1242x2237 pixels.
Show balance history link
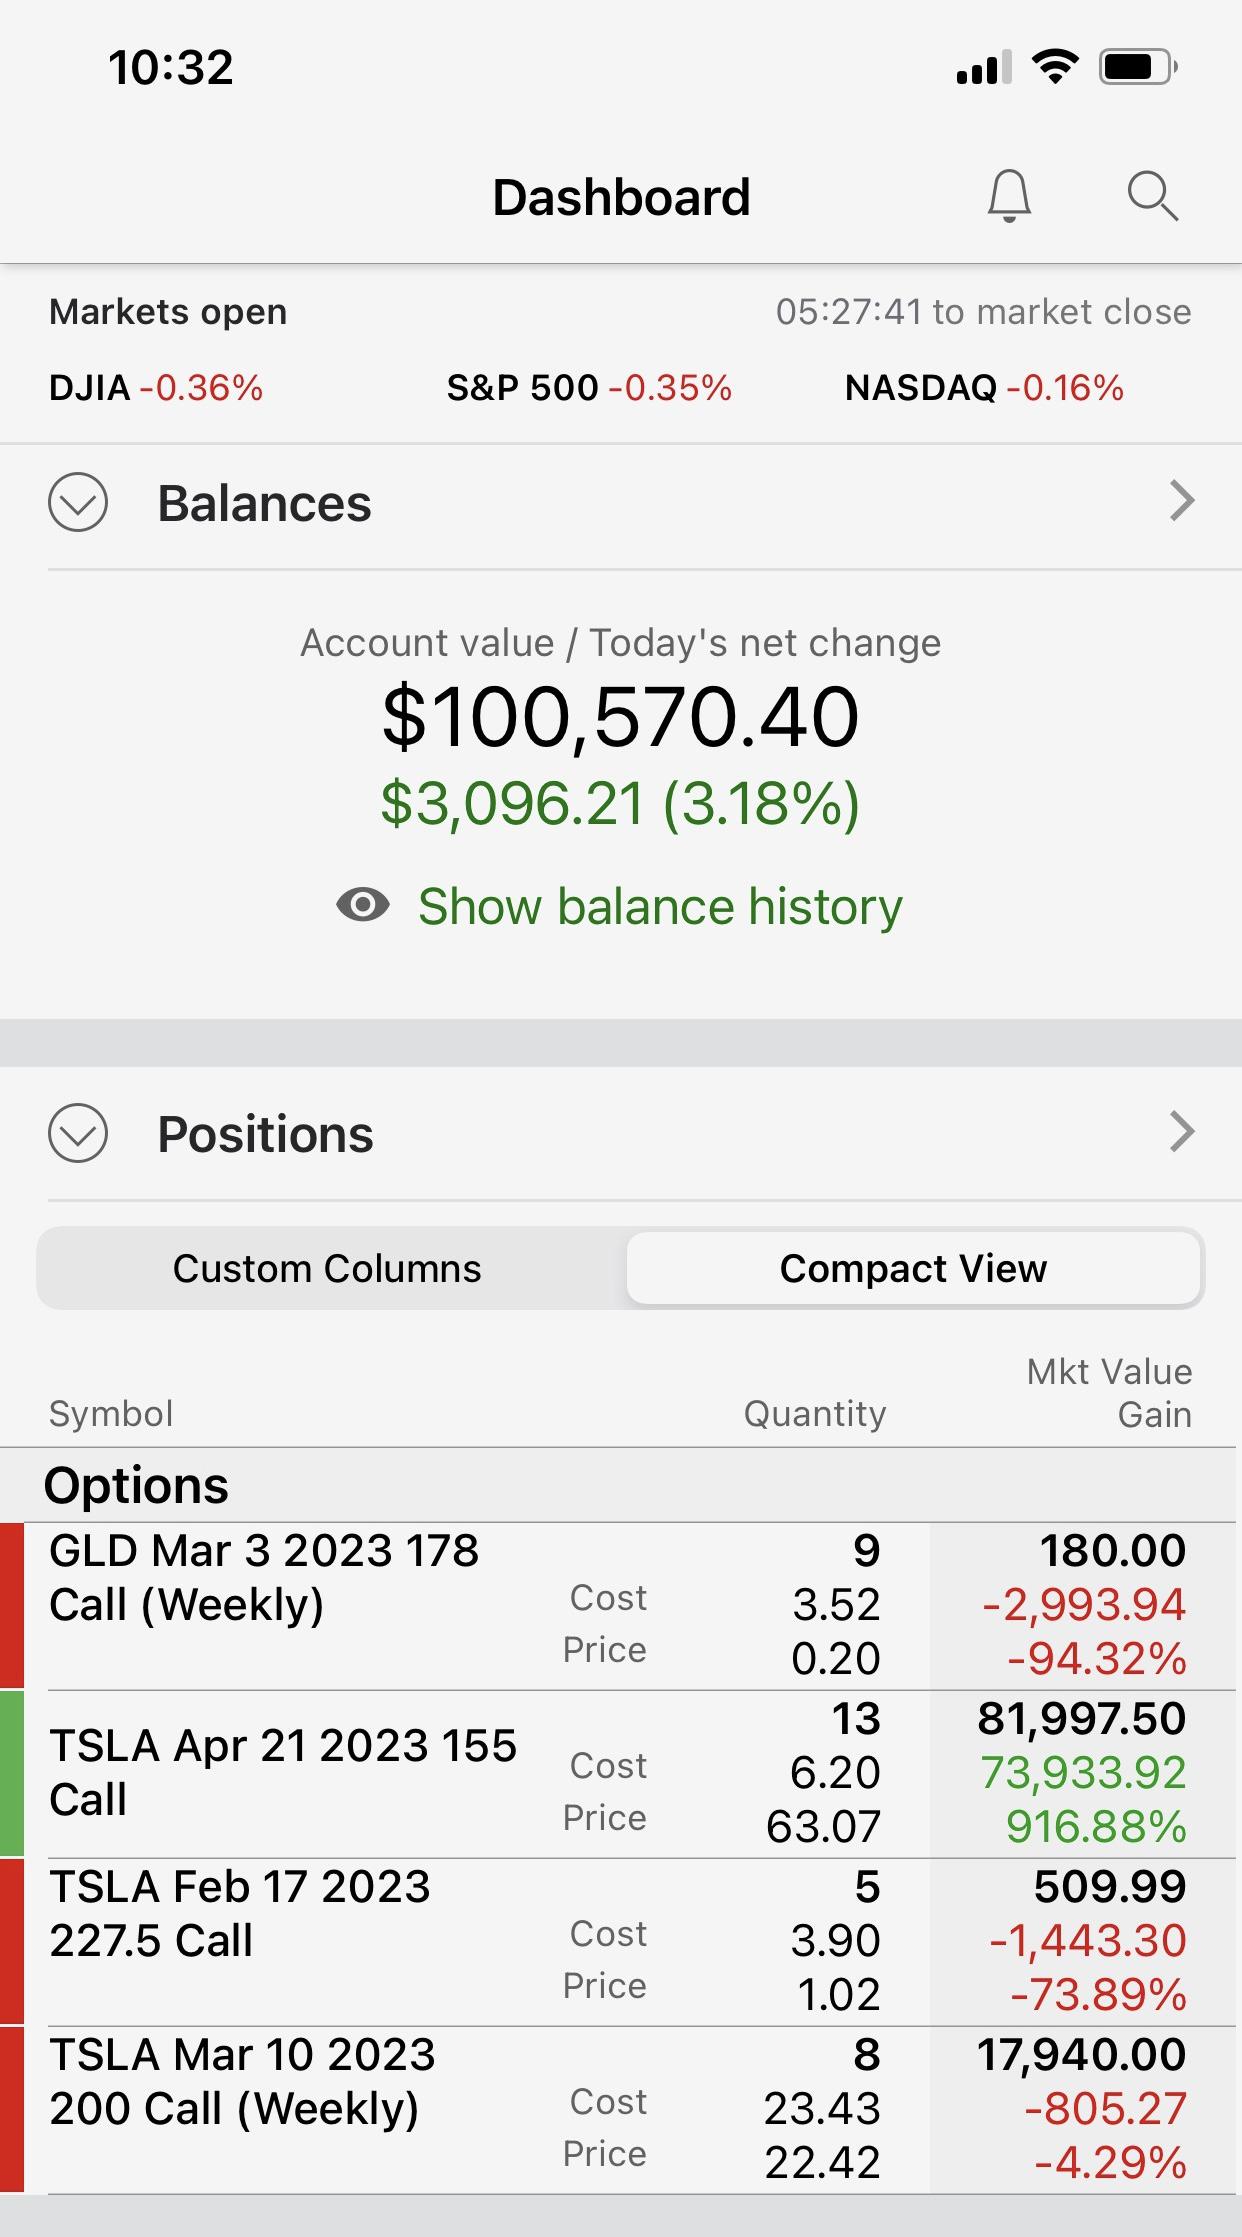(x=660, y=906)
